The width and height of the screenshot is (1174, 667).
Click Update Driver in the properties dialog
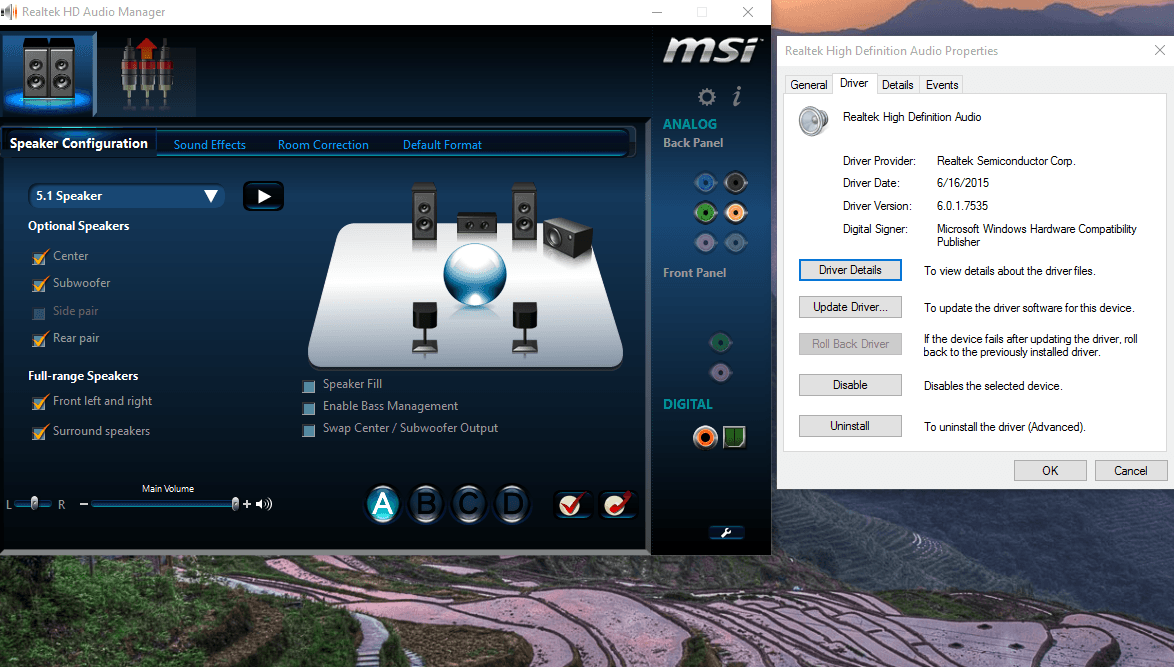(850, 307)
